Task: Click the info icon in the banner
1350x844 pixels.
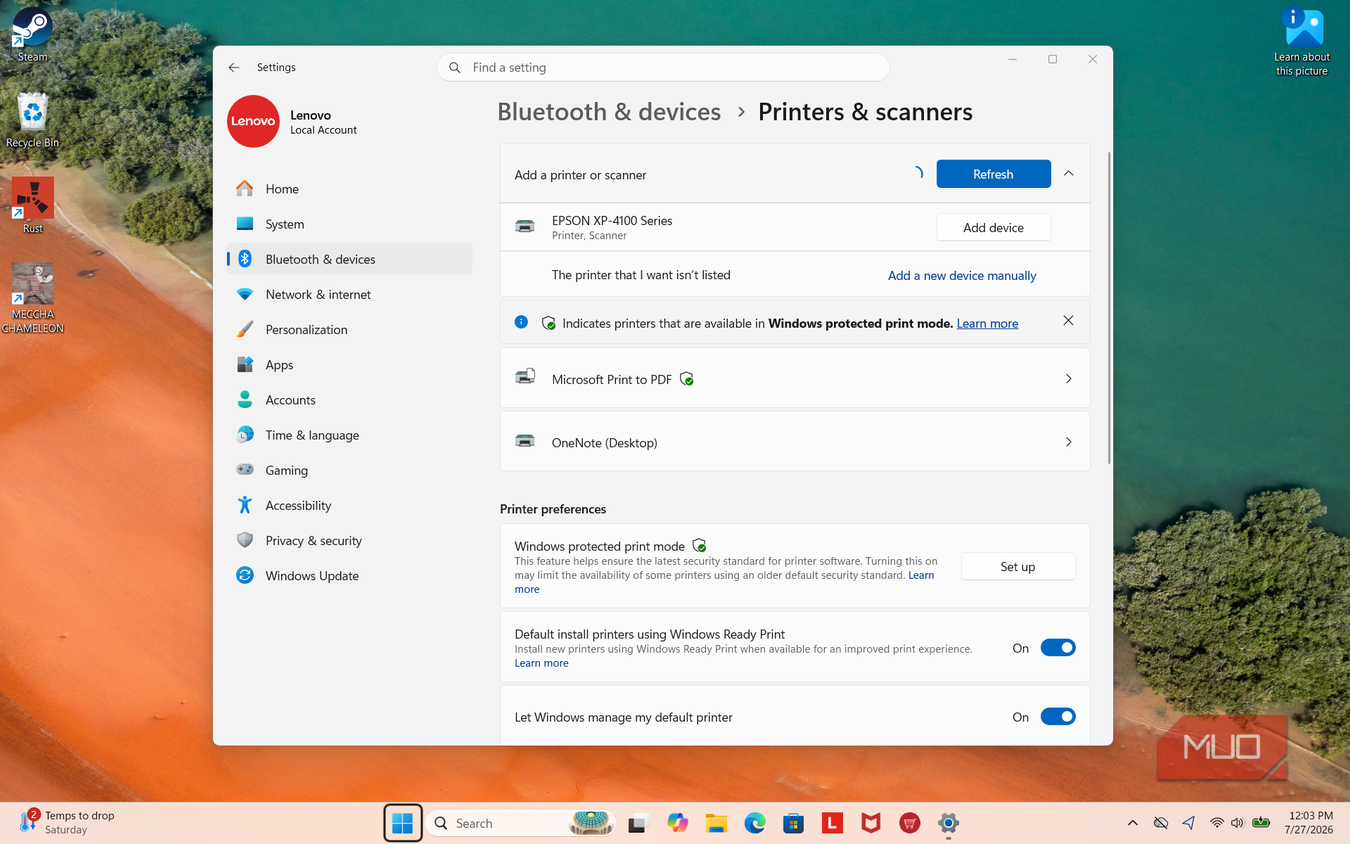Action: [x=521, y=322]
